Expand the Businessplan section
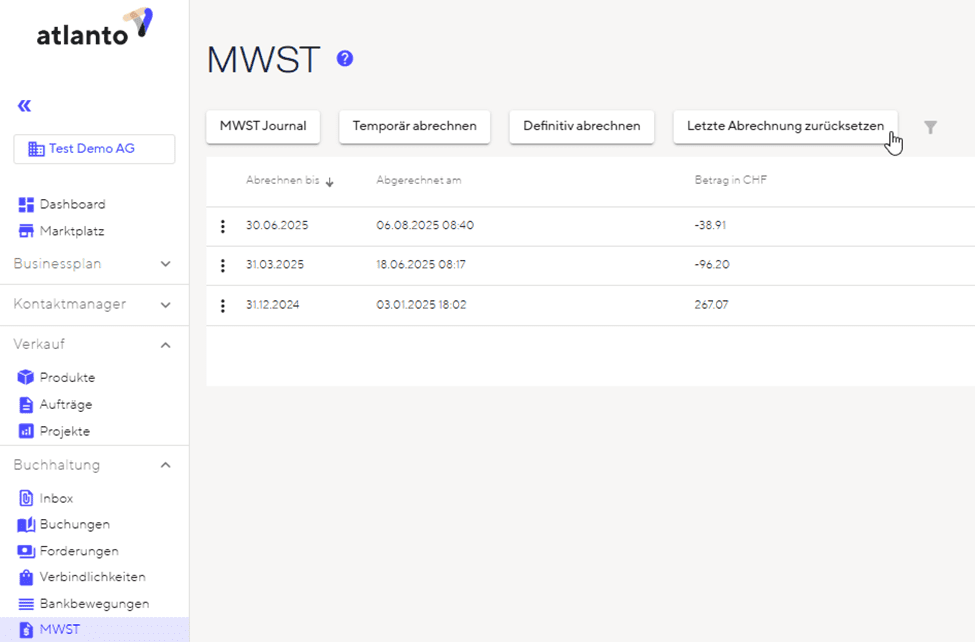The height and width of the screenshot is (642, 975). coord(165,264)
